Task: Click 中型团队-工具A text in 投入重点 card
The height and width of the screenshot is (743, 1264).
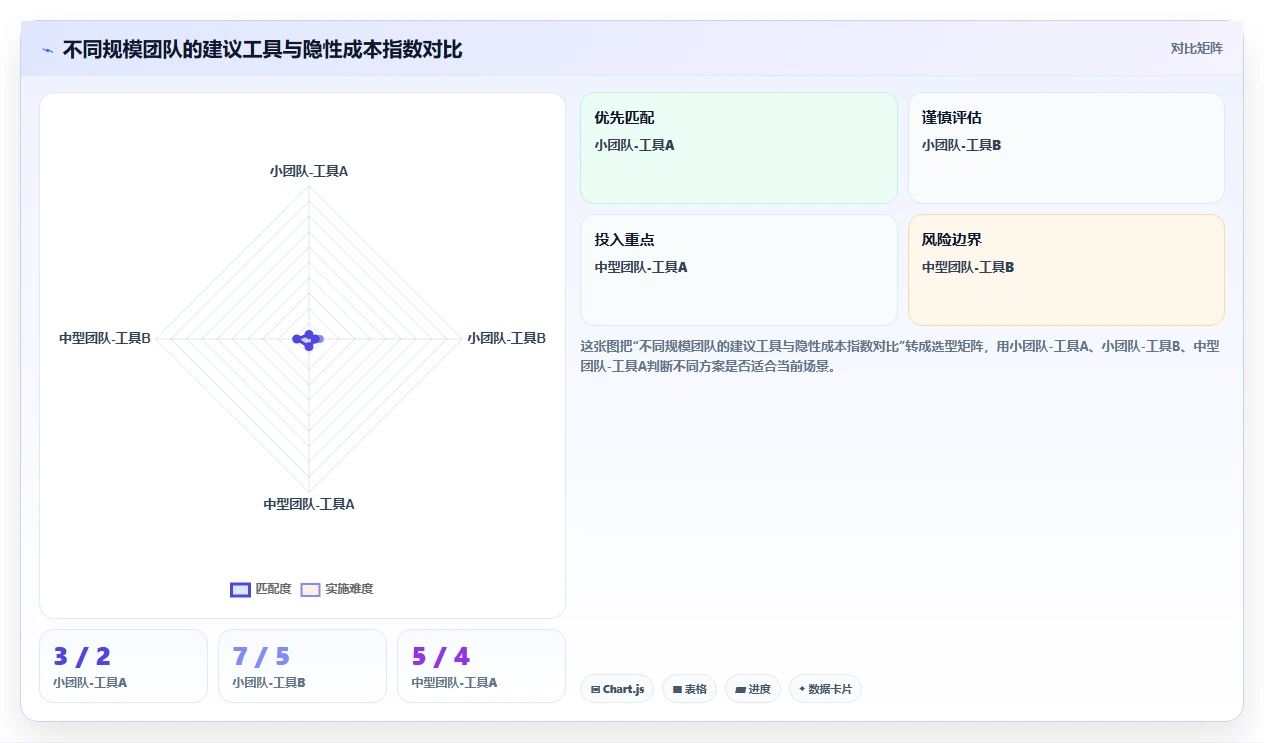Action: (x=641, y=267)
